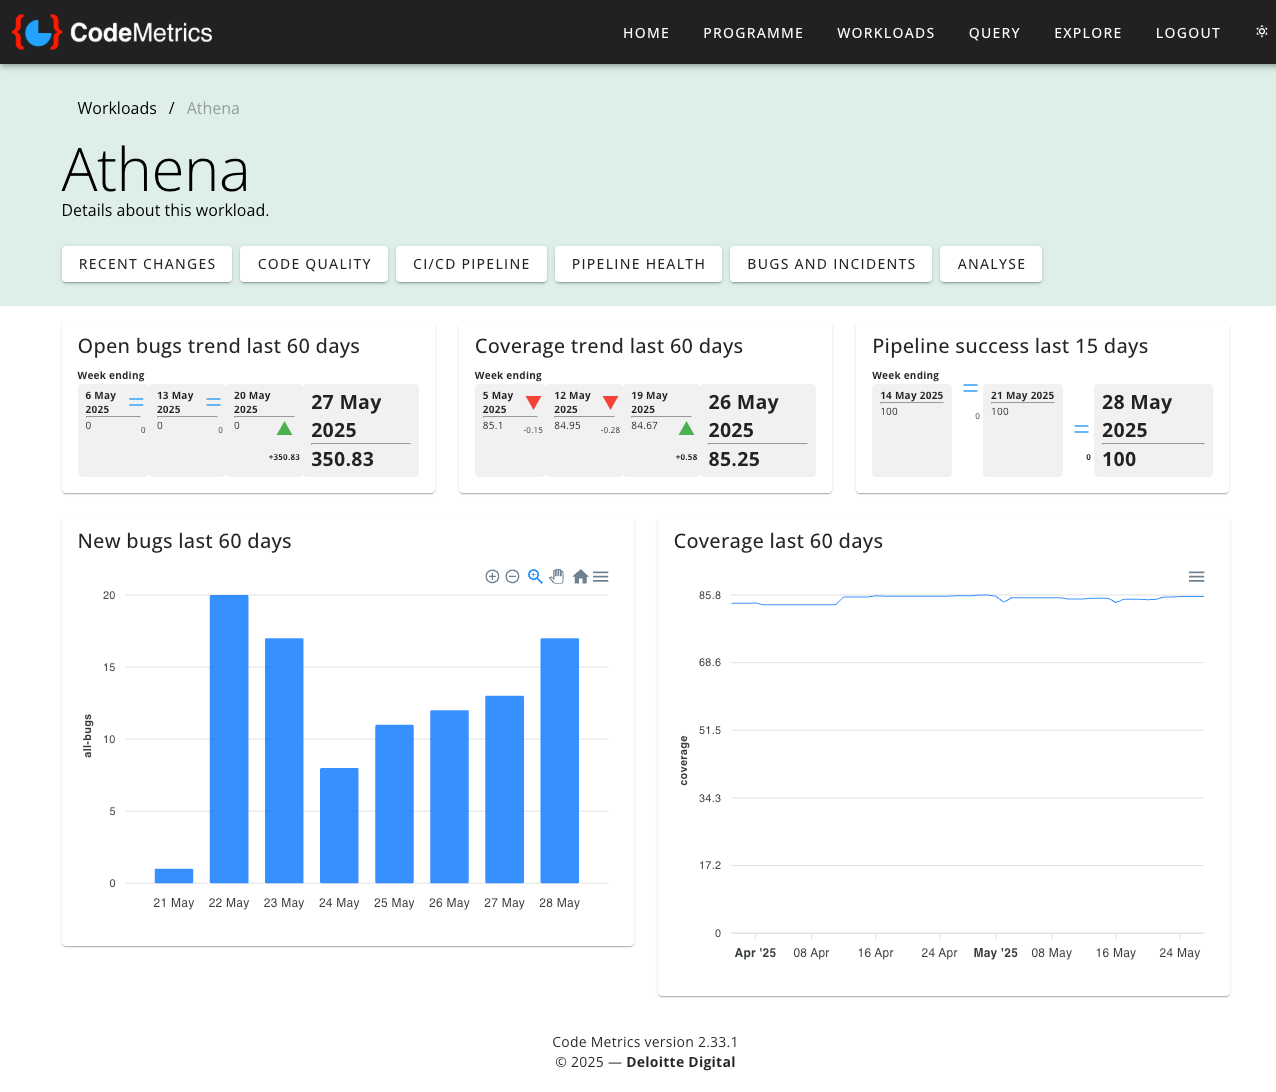Image resolution: width=1276 pixels, height=1092 pixels.
Task: Activate the hand panning tool
Action: click(x=557, y=577)
